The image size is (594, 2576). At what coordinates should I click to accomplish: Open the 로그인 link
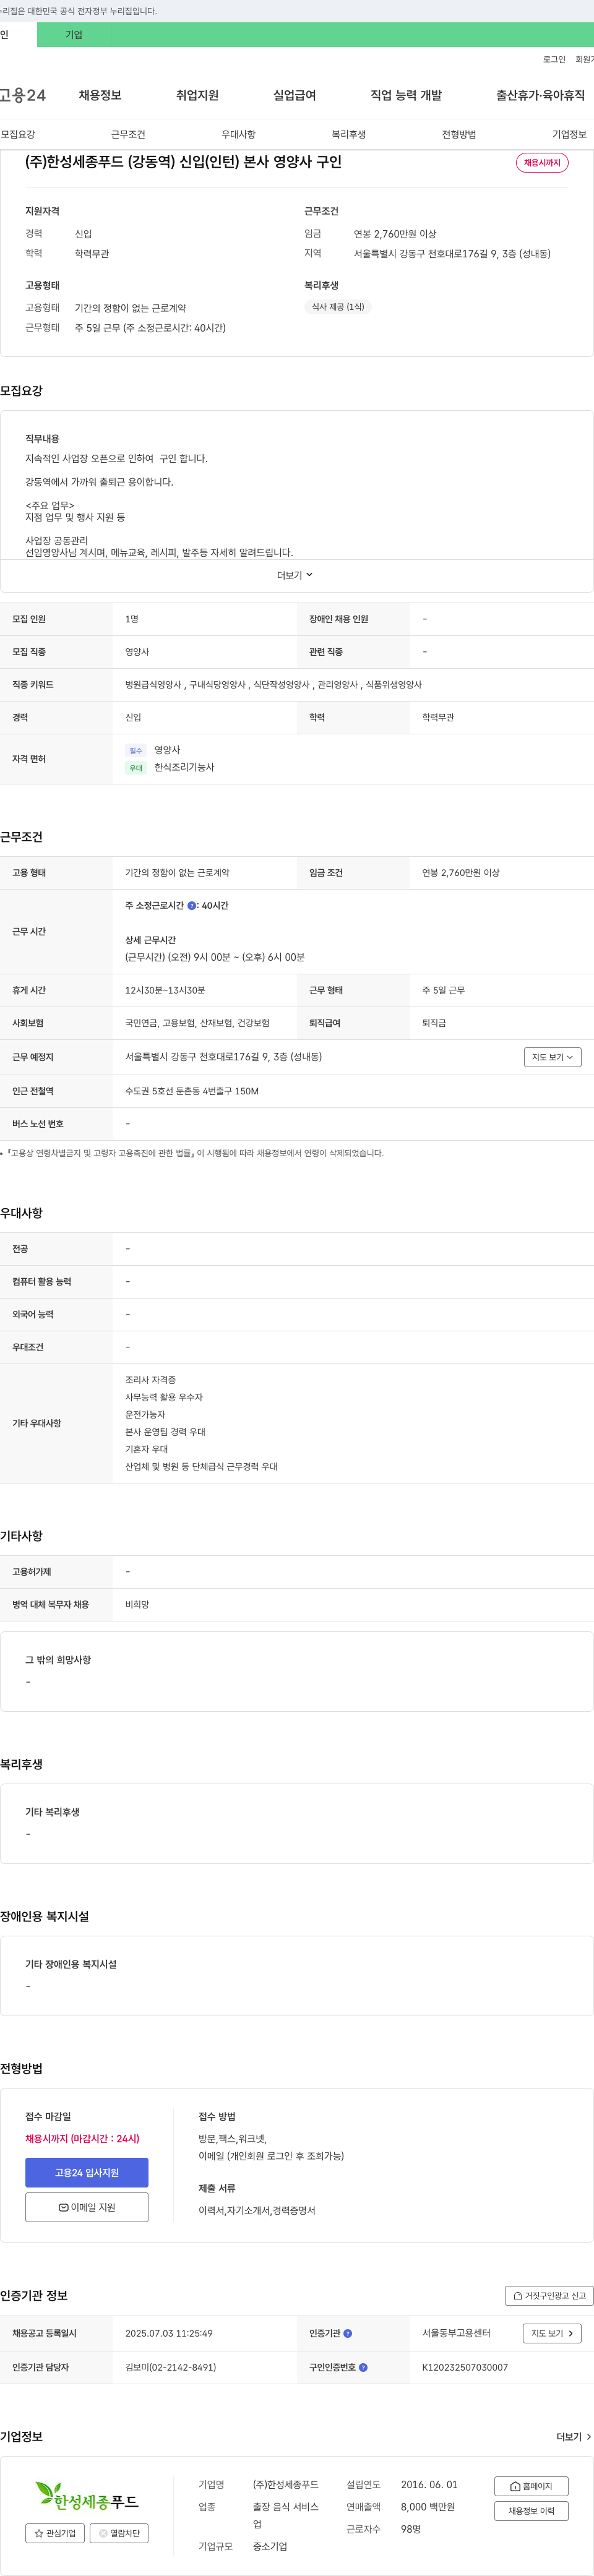pyautogui.click(x=554, y=60)
